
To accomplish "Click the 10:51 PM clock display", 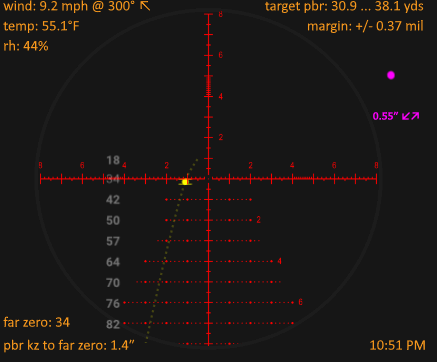I will tap(398, 345).
